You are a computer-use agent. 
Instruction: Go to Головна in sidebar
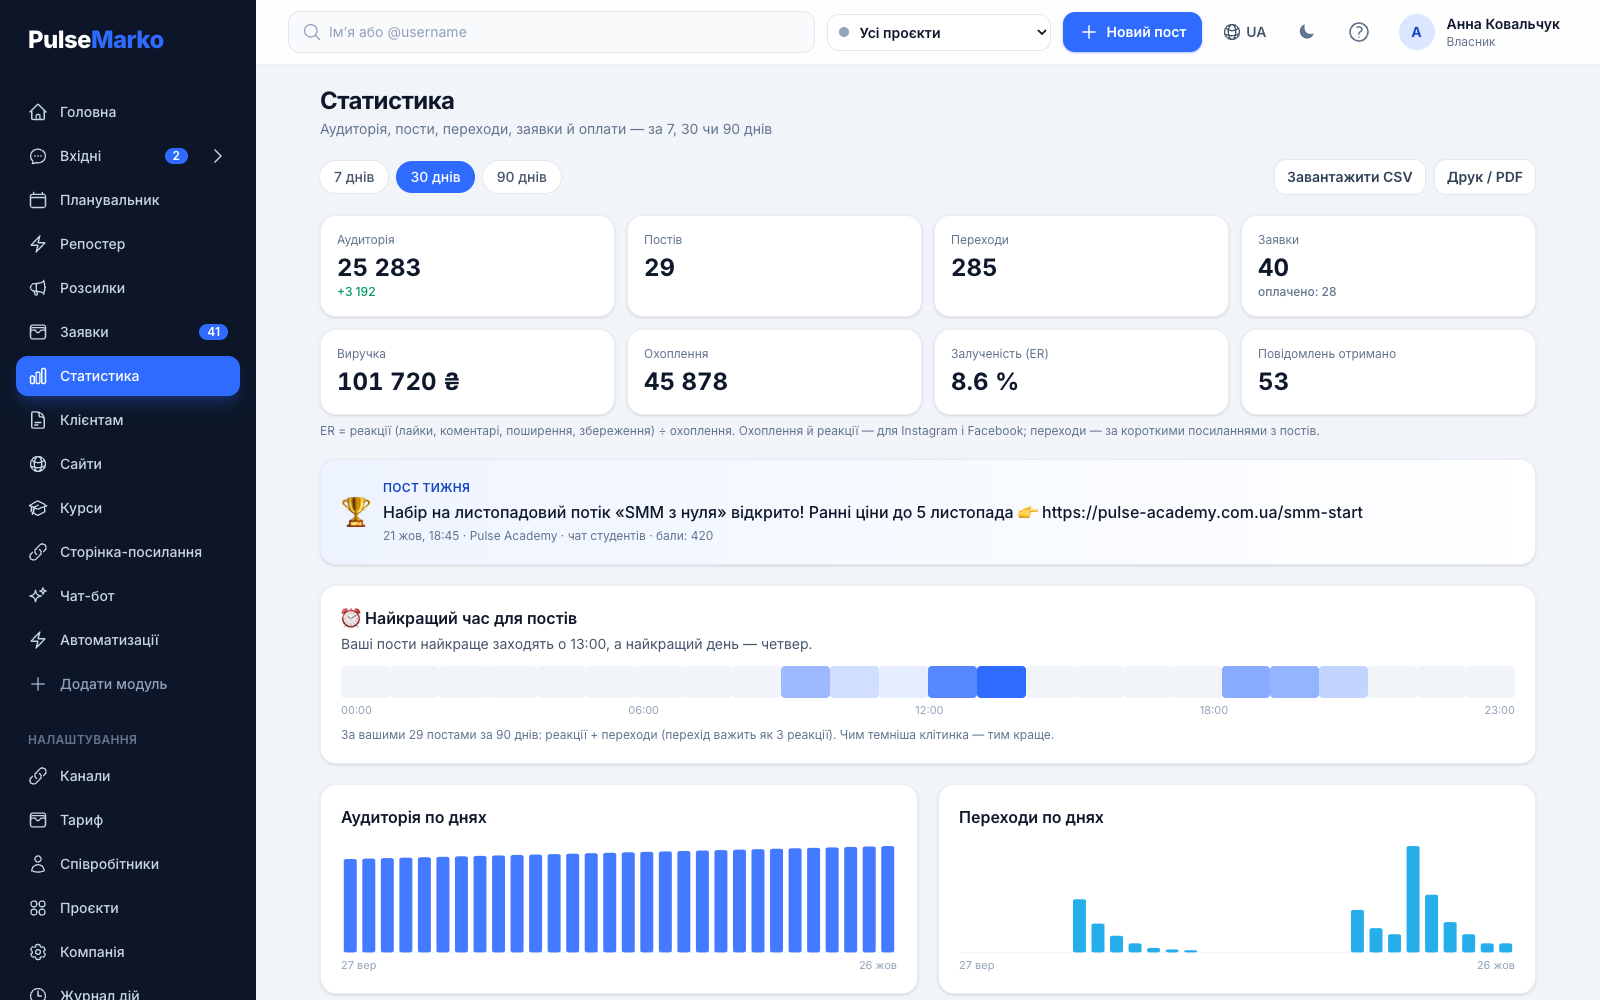click(x=128, y=112)
